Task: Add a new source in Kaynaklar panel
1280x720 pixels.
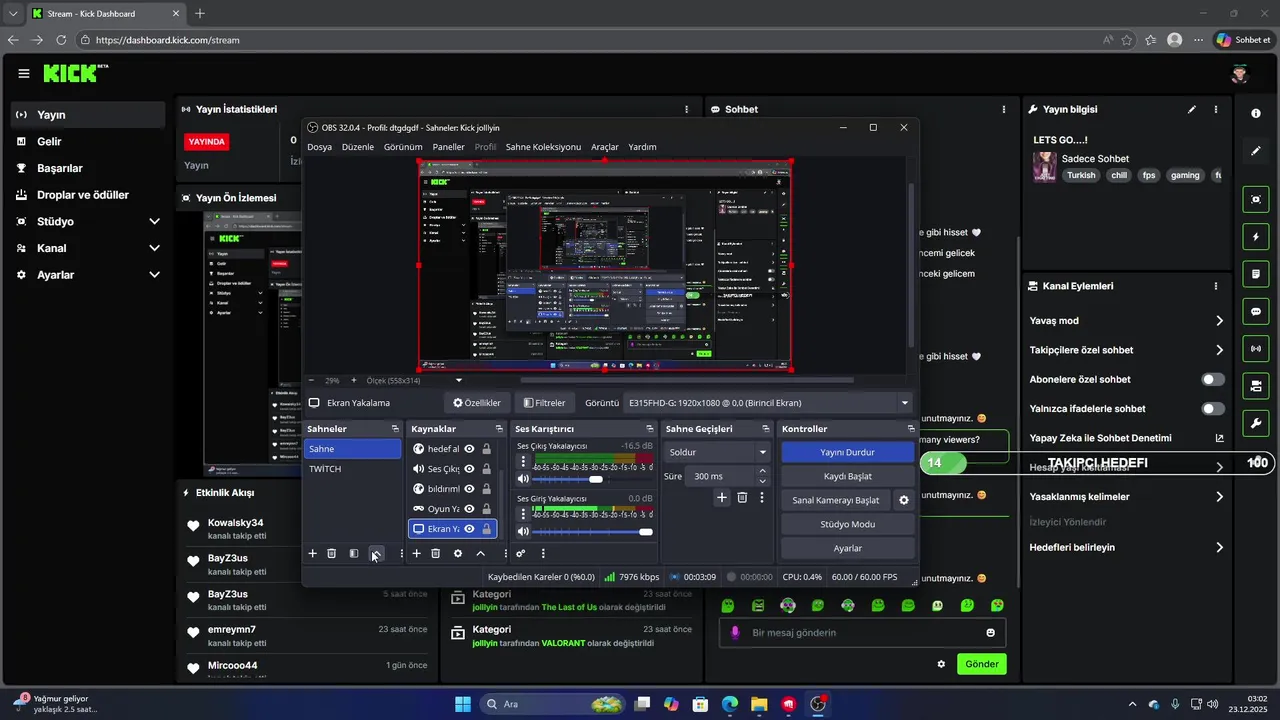Action: 416,553
